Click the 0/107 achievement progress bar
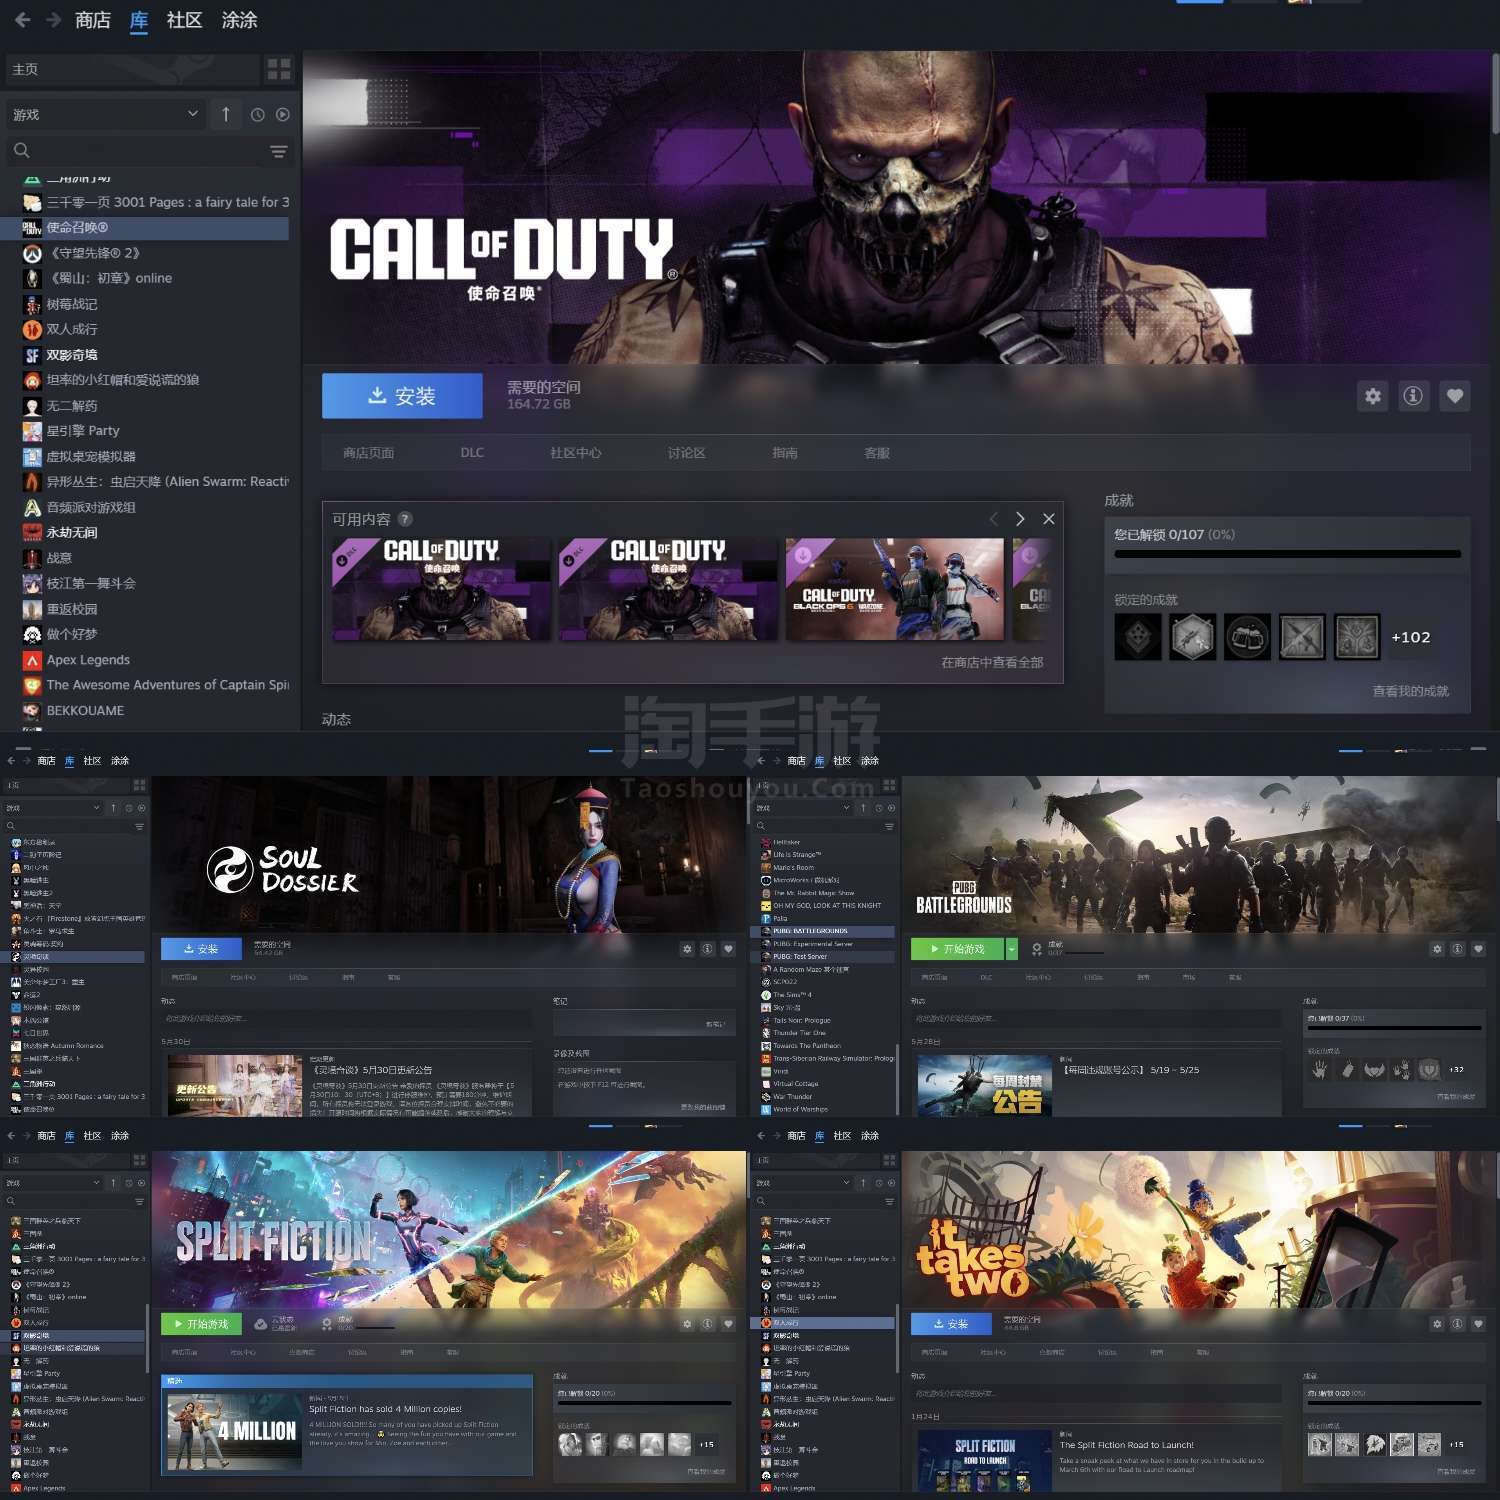The height and width of the screenshot is (1500, 1500). [x=1288, y=553]
